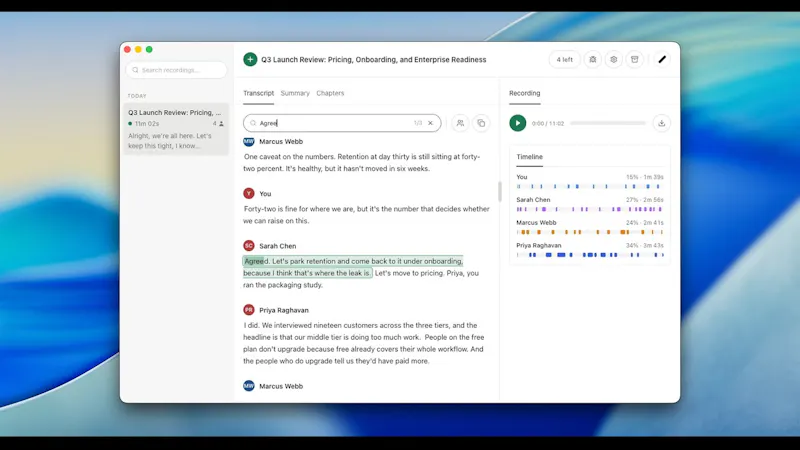Select the Recording tab

524,93
